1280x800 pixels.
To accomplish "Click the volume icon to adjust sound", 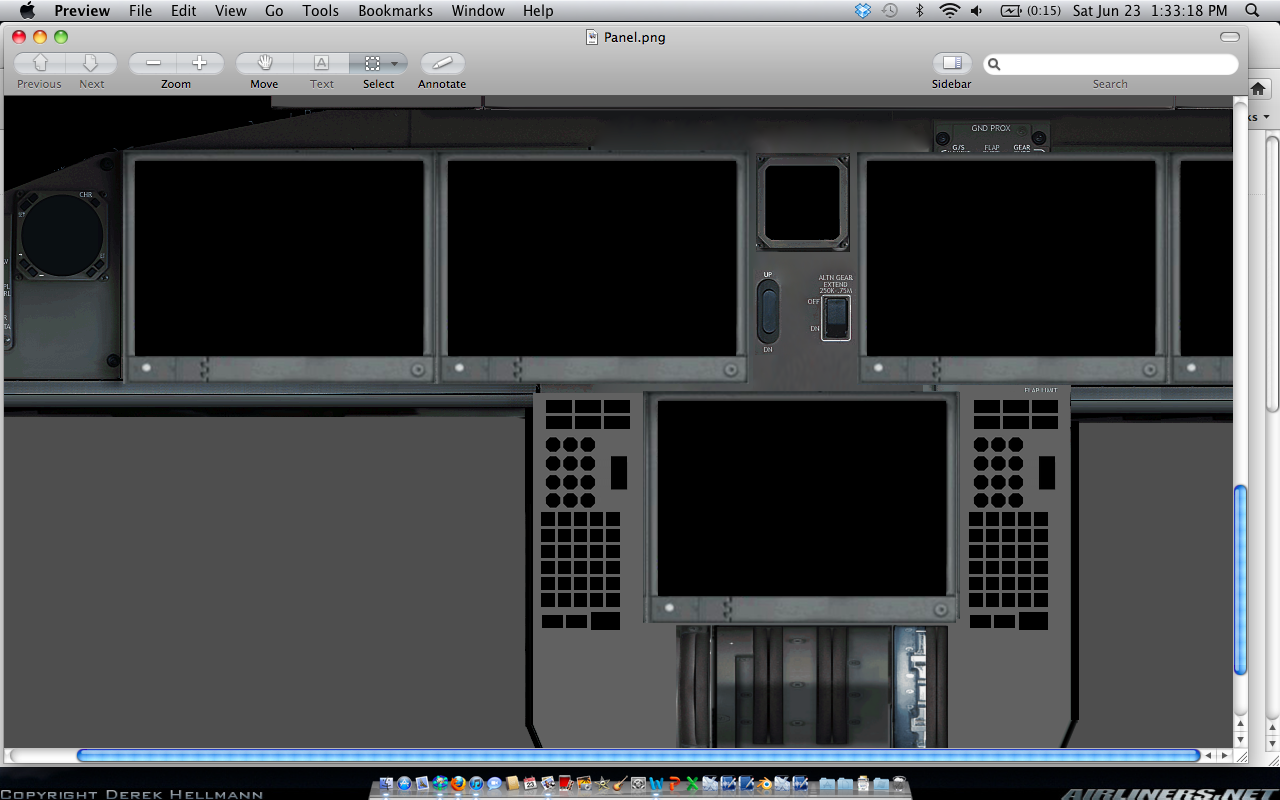I will (976, 11).
